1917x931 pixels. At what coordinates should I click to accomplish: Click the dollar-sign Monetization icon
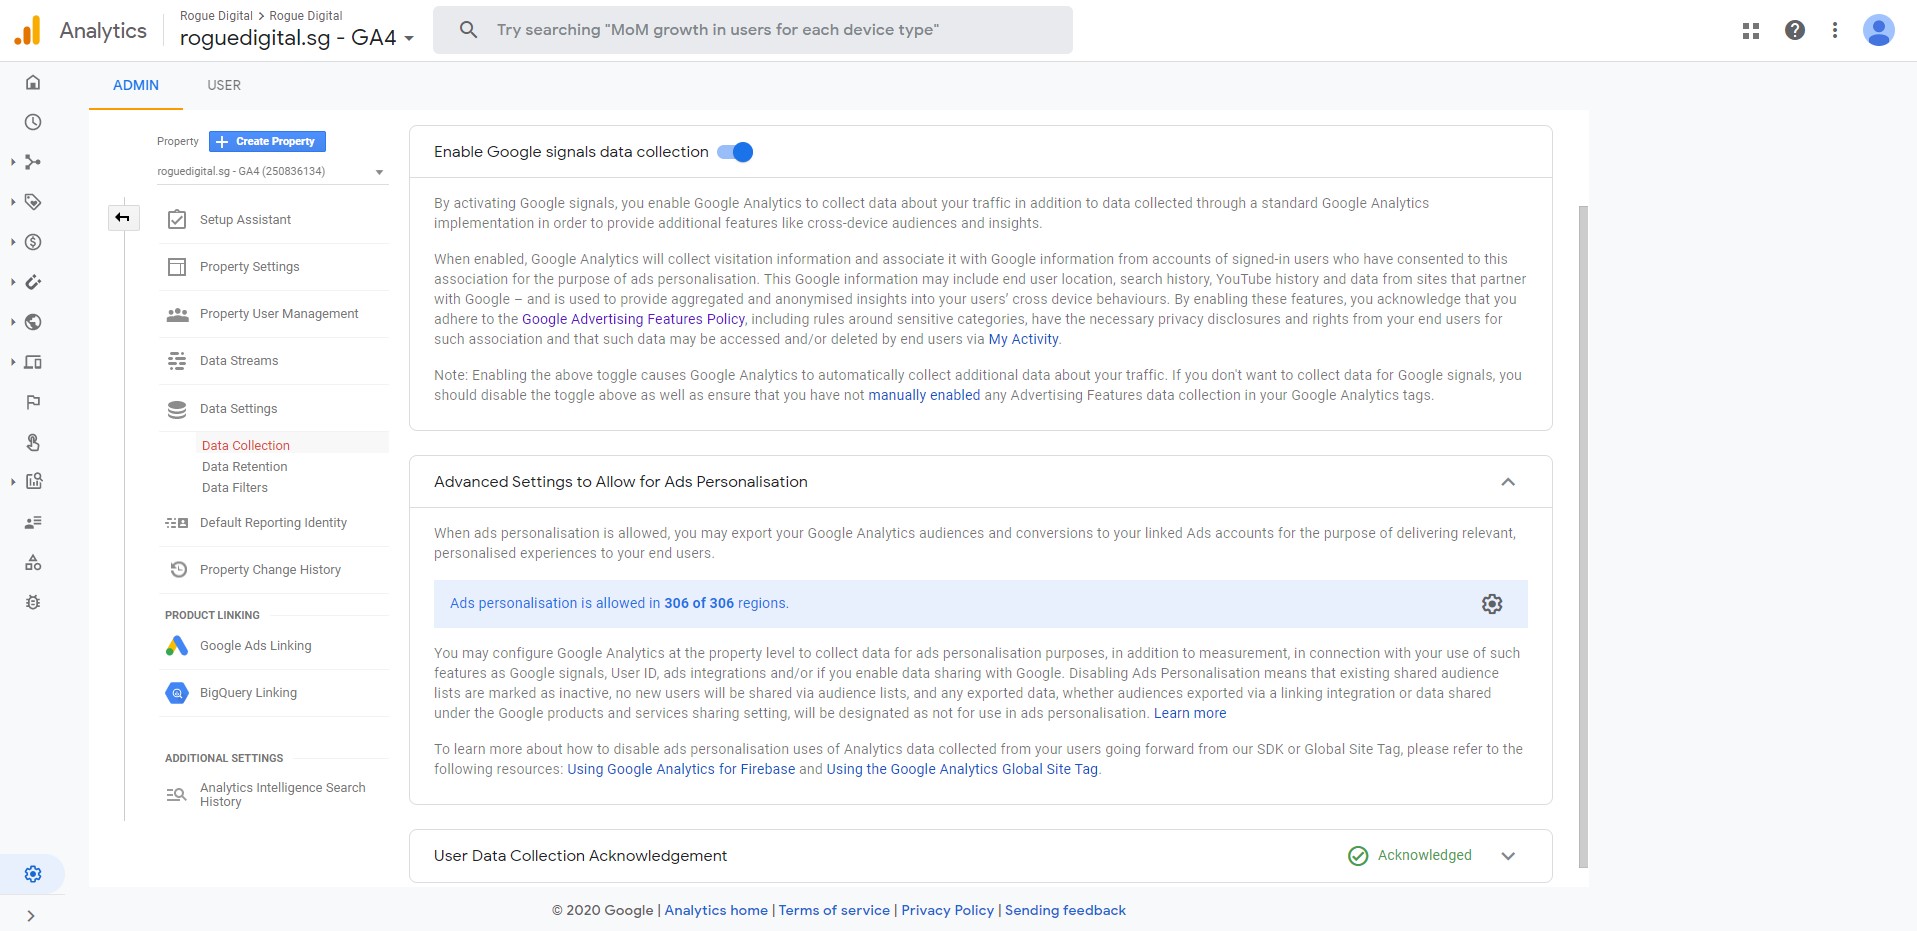33,242
